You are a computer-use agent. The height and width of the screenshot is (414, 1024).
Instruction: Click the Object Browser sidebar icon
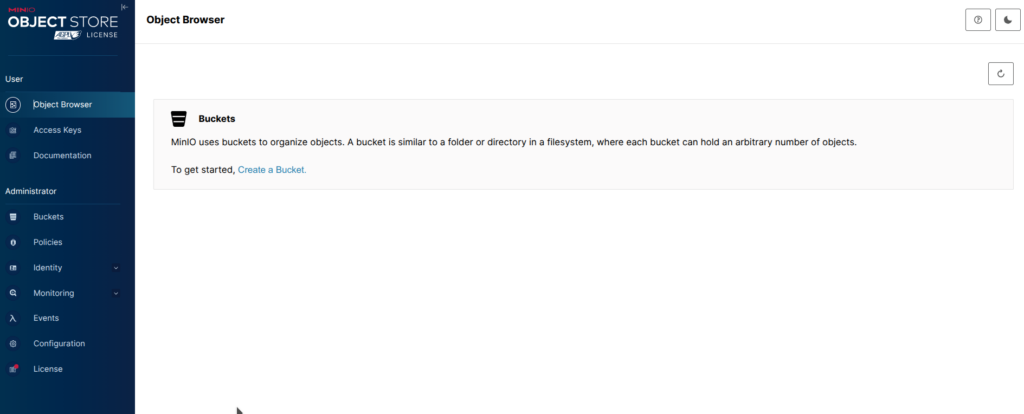click(x=13, y=104)
